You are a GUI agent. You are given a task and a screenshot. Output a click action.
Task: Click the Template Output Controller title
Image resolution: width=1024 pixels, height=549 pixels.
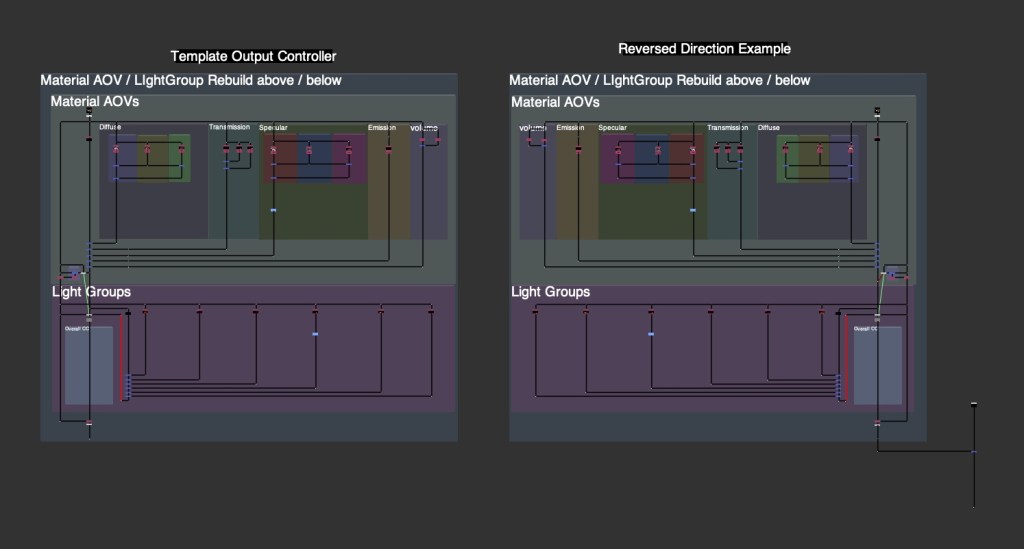click(x=253, y=56)
